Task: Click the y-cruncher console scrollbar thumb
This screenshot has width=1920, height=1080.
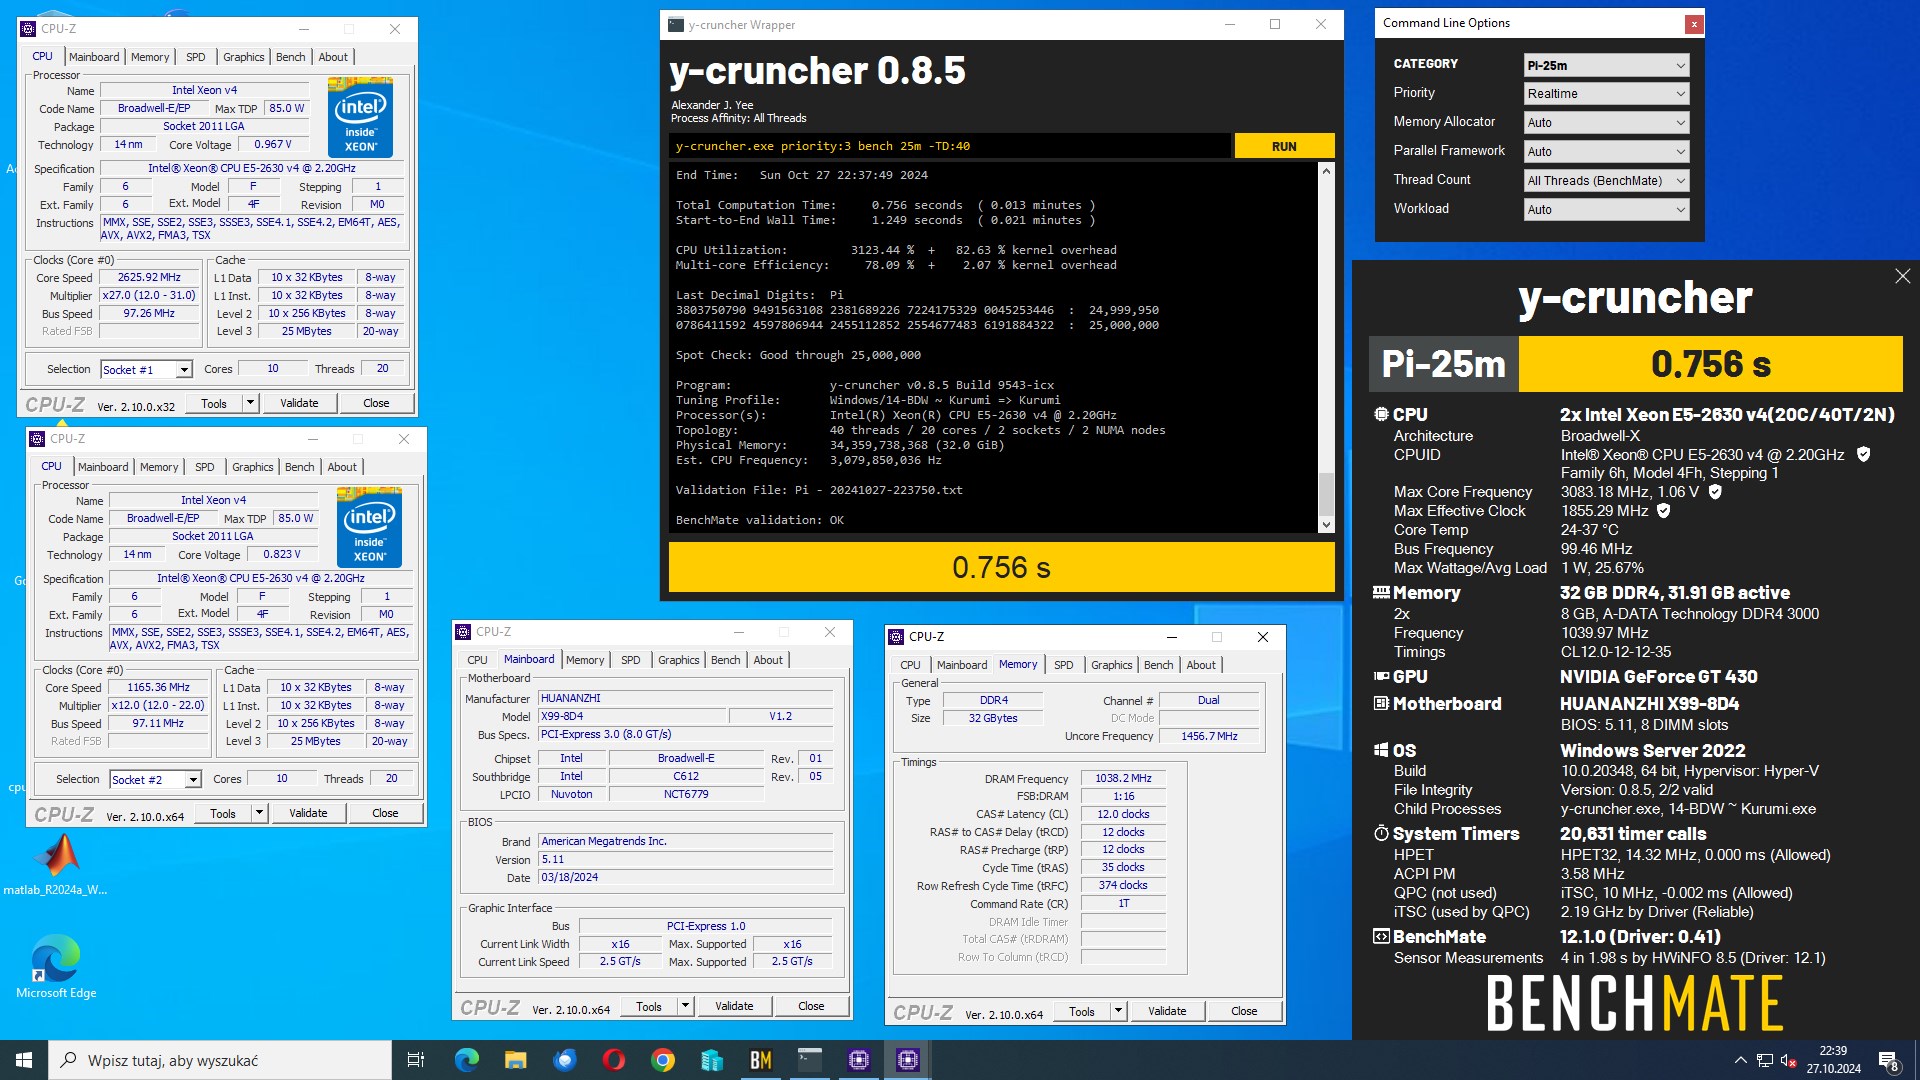Action: [x=1326, y=493]
